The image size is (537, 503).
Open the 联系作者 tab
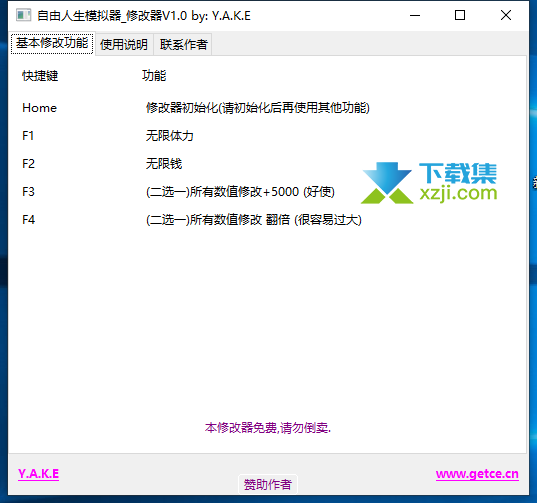[x=183, y=44]
